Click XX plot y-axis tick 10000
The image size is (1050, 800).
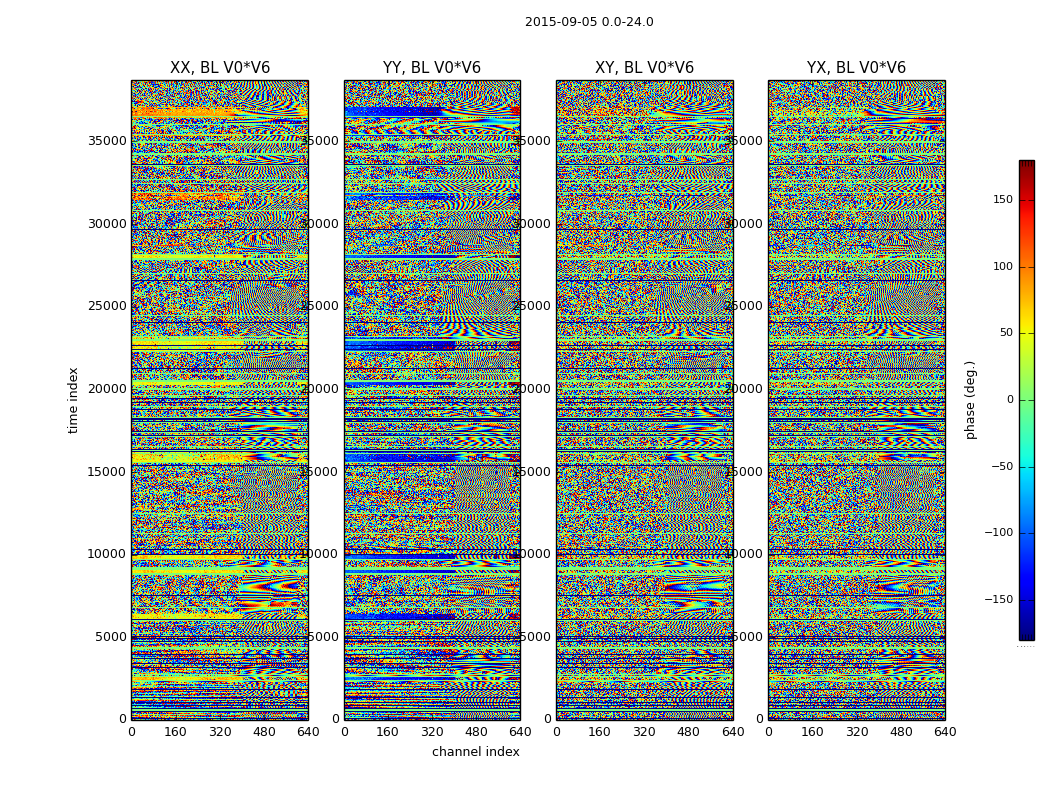(x=107, y=554)
